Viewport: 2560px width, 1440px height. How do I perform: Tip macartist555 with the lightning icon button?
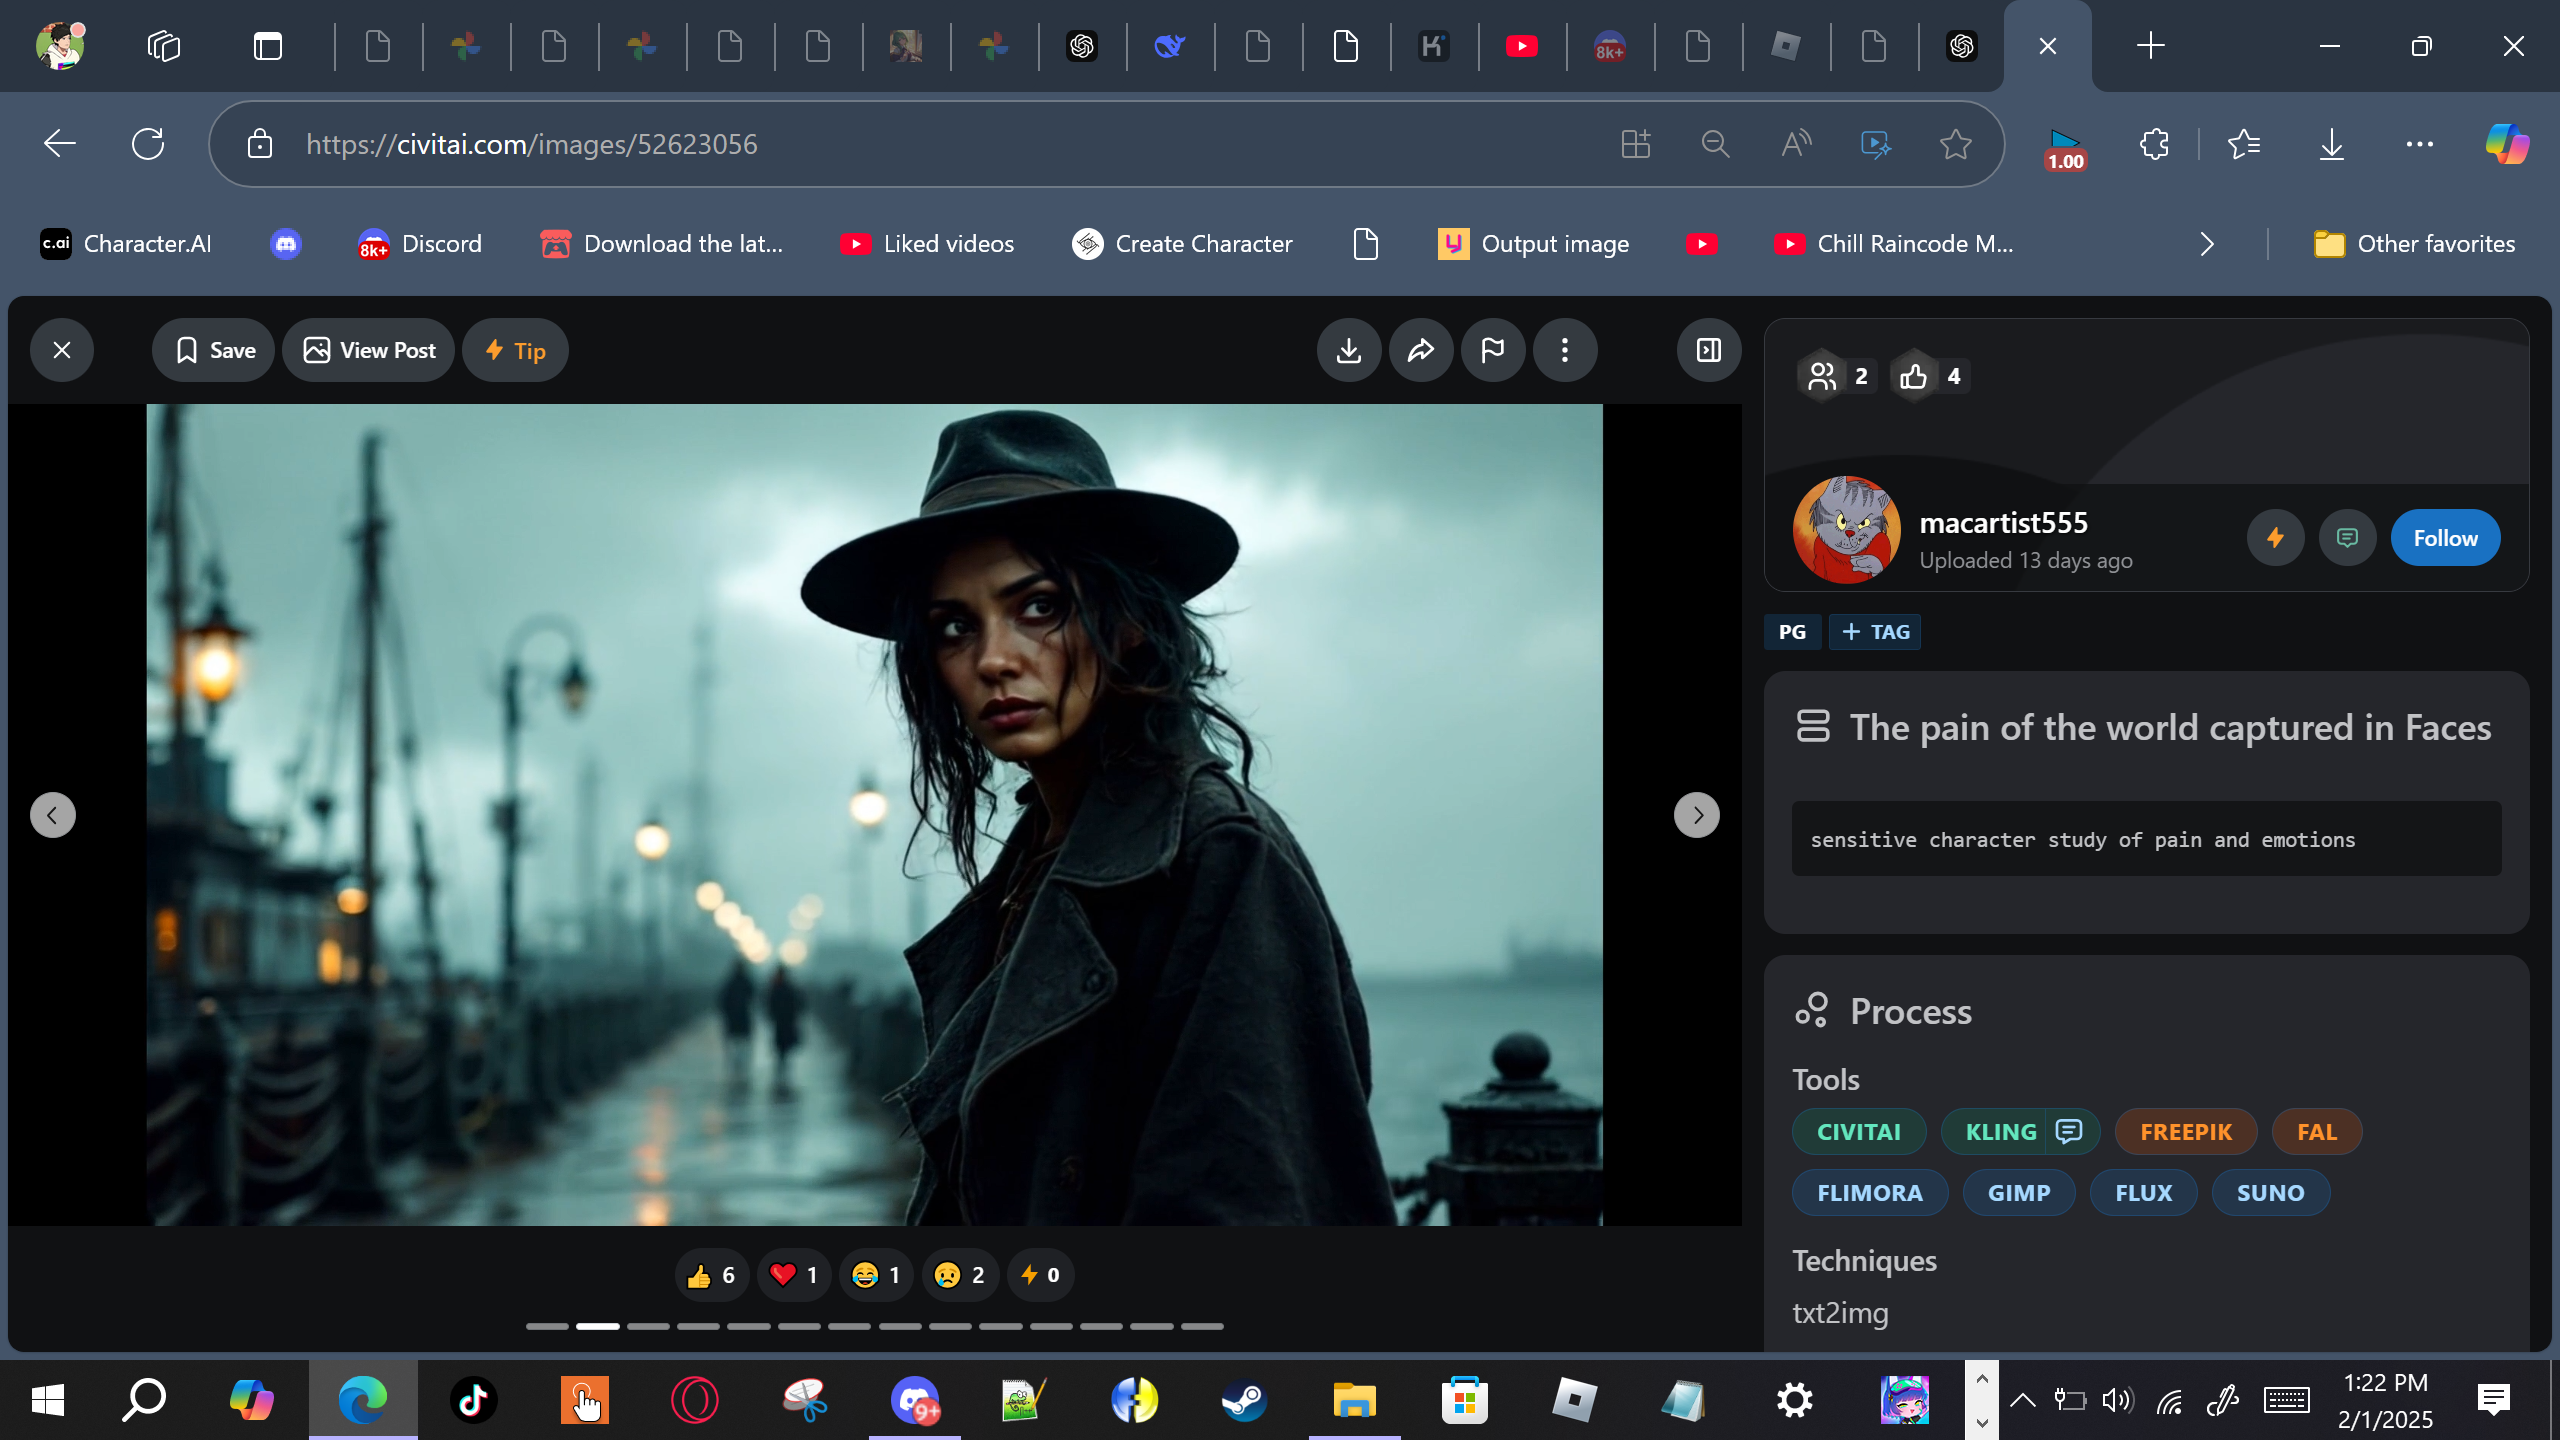coord(2275,538)
